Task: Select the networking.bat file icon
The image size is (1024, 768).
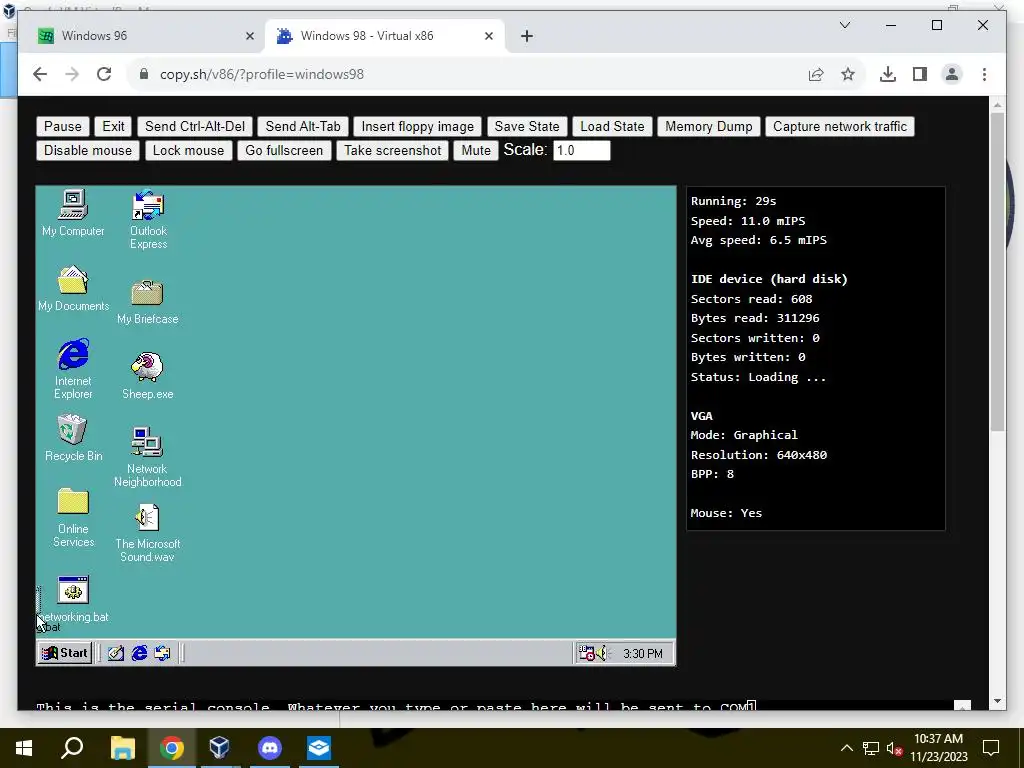Action: (x=73, y=600)
